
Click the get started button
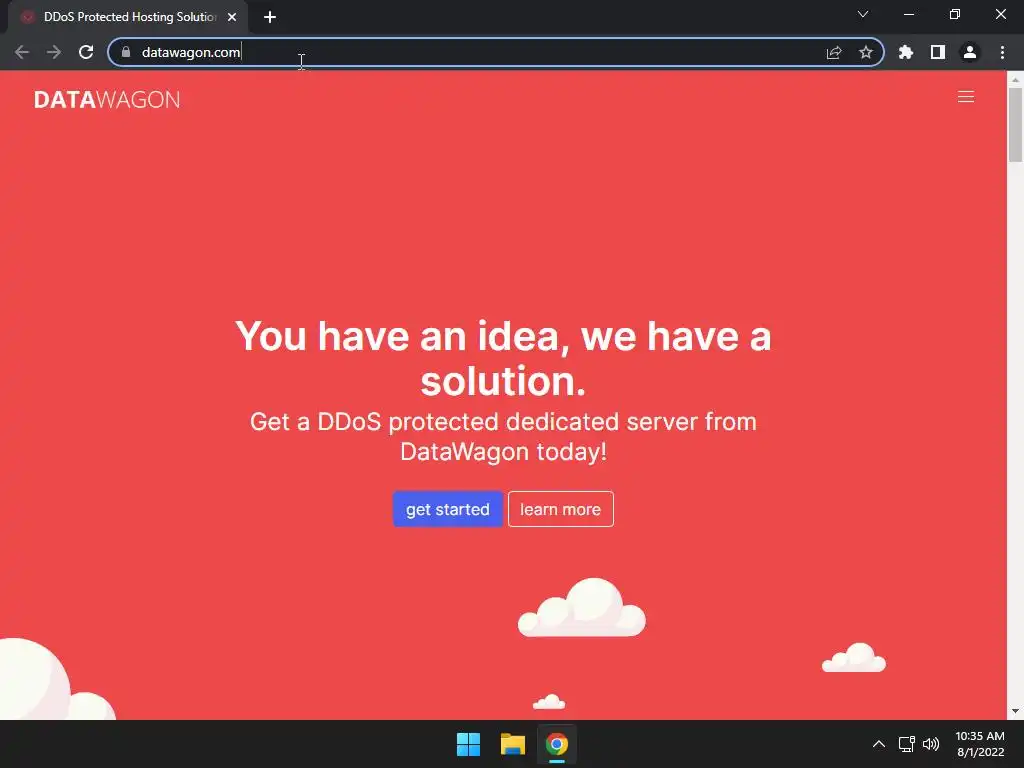tap(447, 509)
